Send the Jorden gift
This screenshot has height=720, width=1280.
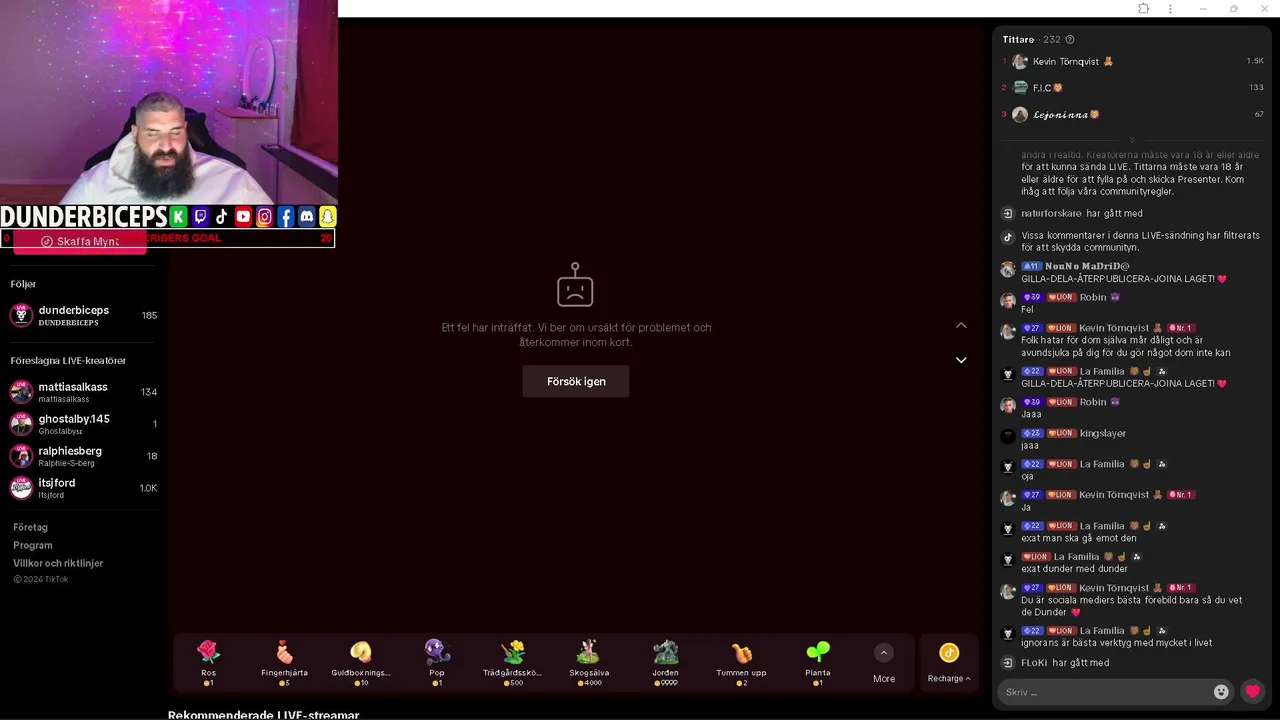point(665,662)
